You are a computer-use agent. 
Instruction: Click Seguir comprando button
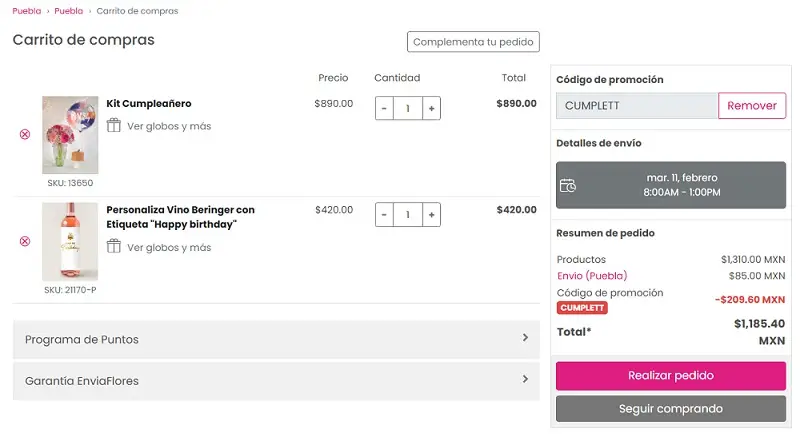coord(671,409)
